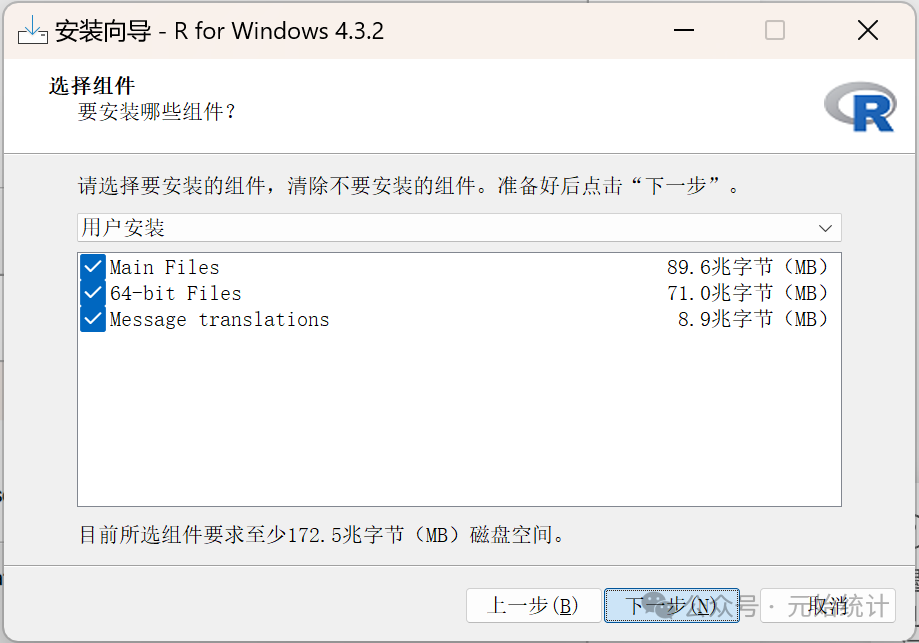This screenshot has width=919, height=643.
Task: Proceed by clicking 下一步(N)
Action: pyautogui.click(x=671, y=605)
